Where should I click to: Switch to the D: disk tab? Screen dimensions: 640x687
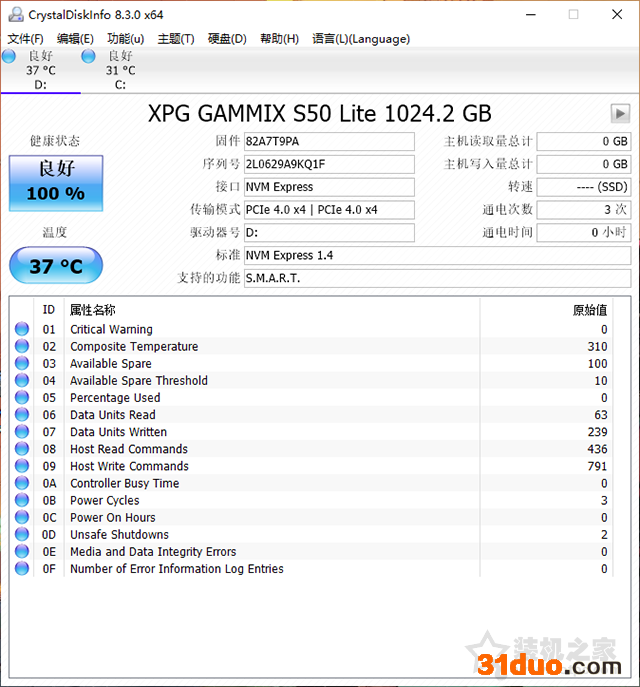41,71
